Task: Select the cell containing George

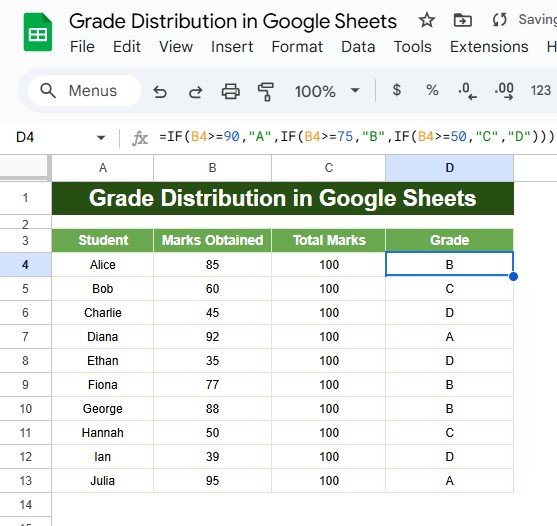Action: [x=103, y=409]
